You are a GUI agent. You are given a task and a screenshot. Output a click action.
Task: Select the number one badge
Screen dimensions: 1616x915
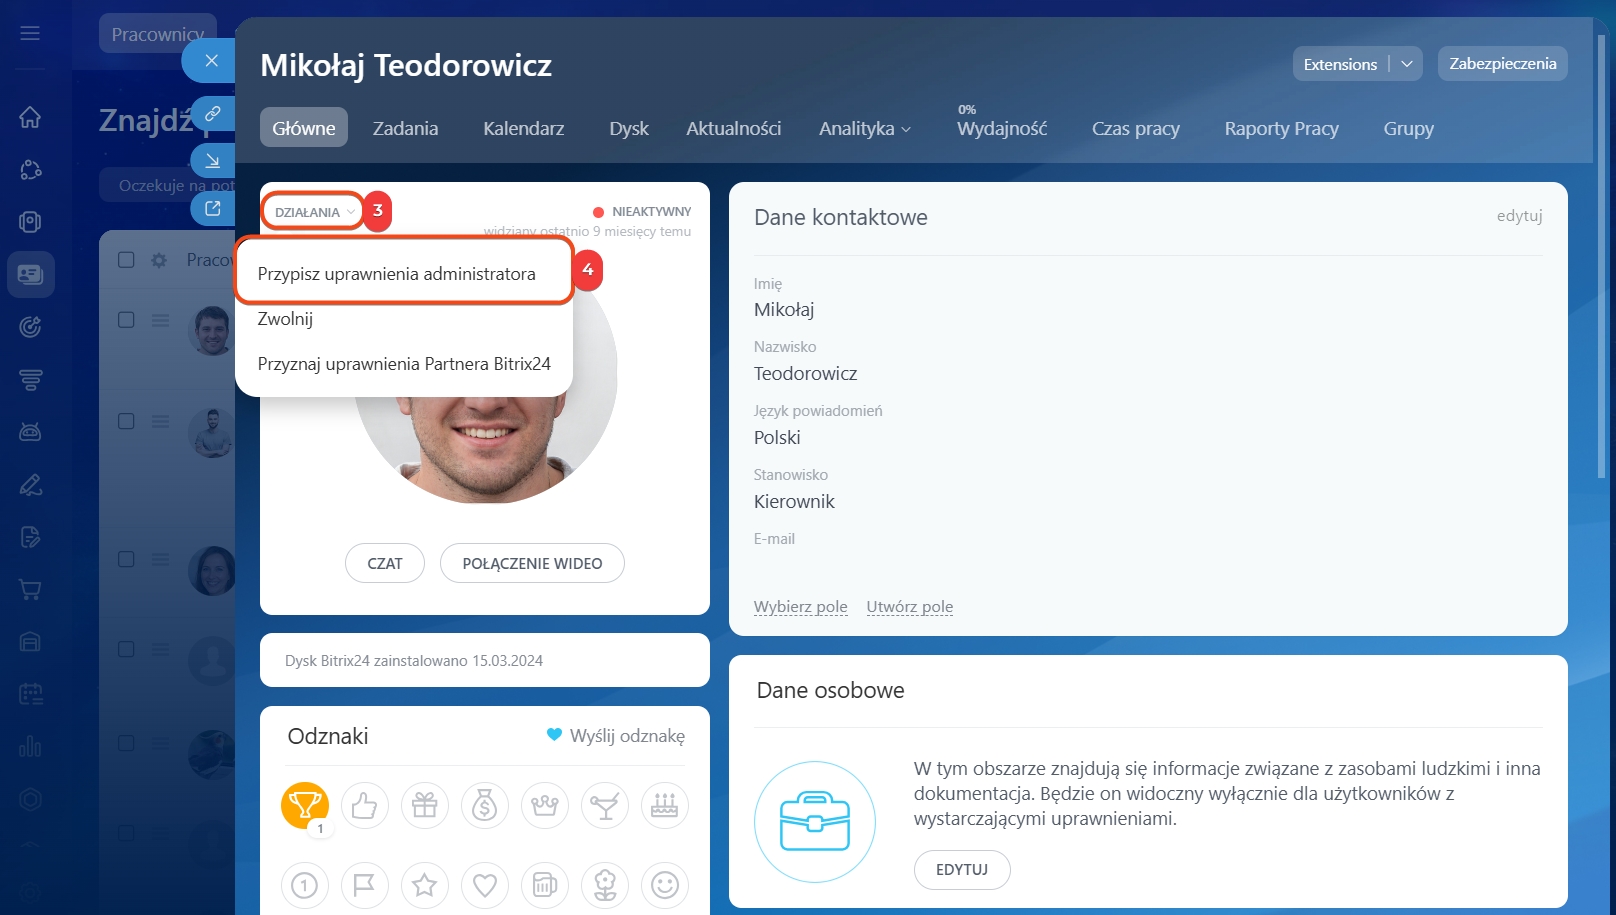pyautogui.click(x=305, y=885)
